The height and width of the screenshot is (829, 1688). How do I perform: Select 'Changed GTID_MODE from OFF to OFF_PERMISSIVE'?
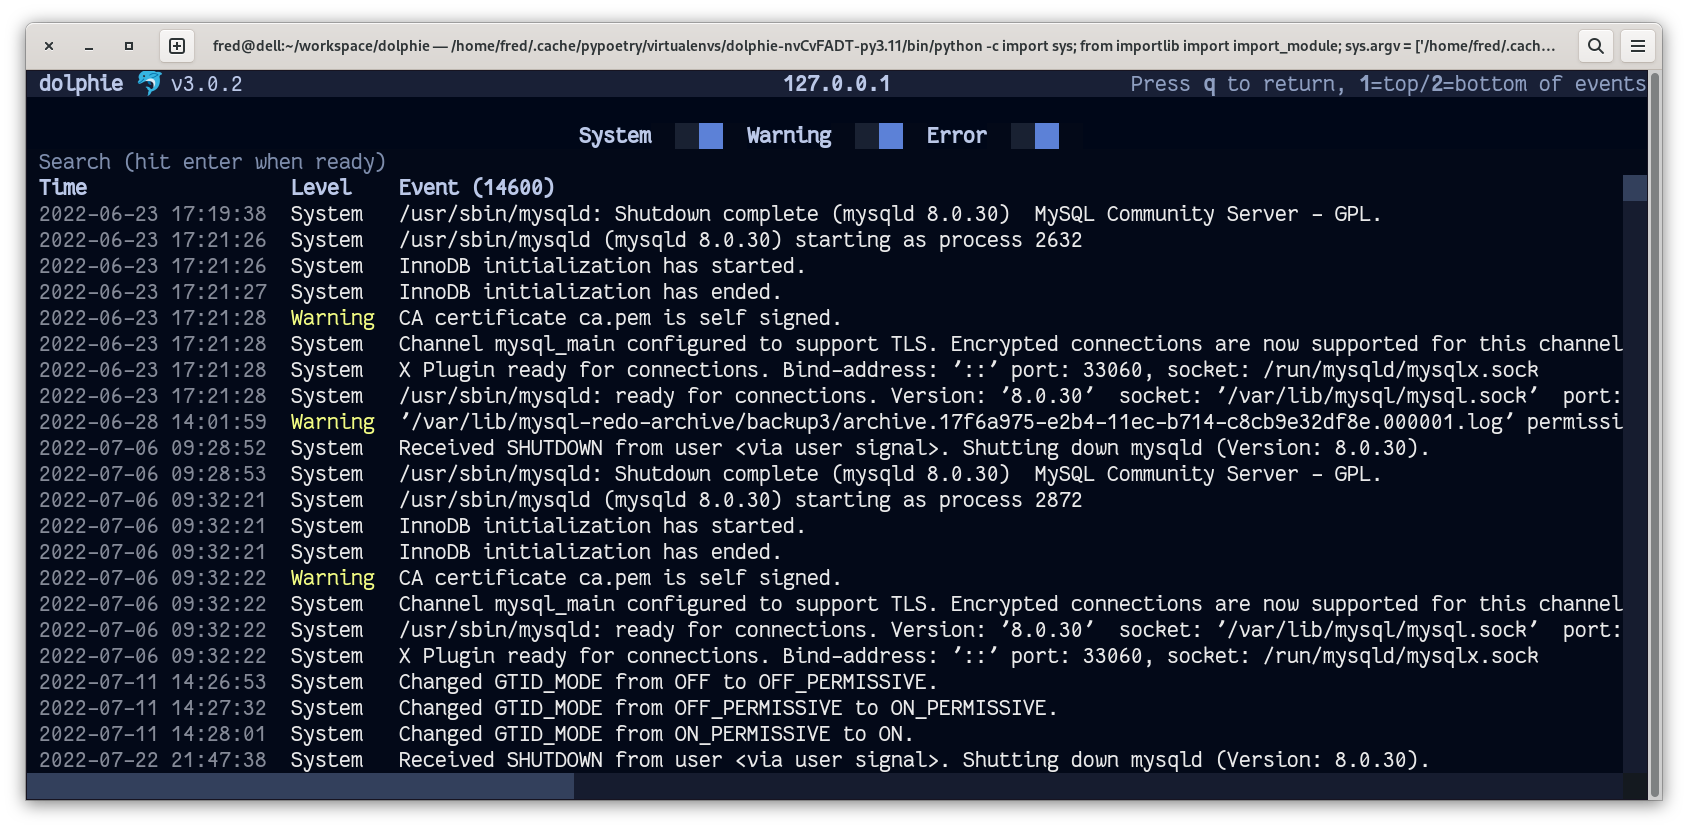668,682
